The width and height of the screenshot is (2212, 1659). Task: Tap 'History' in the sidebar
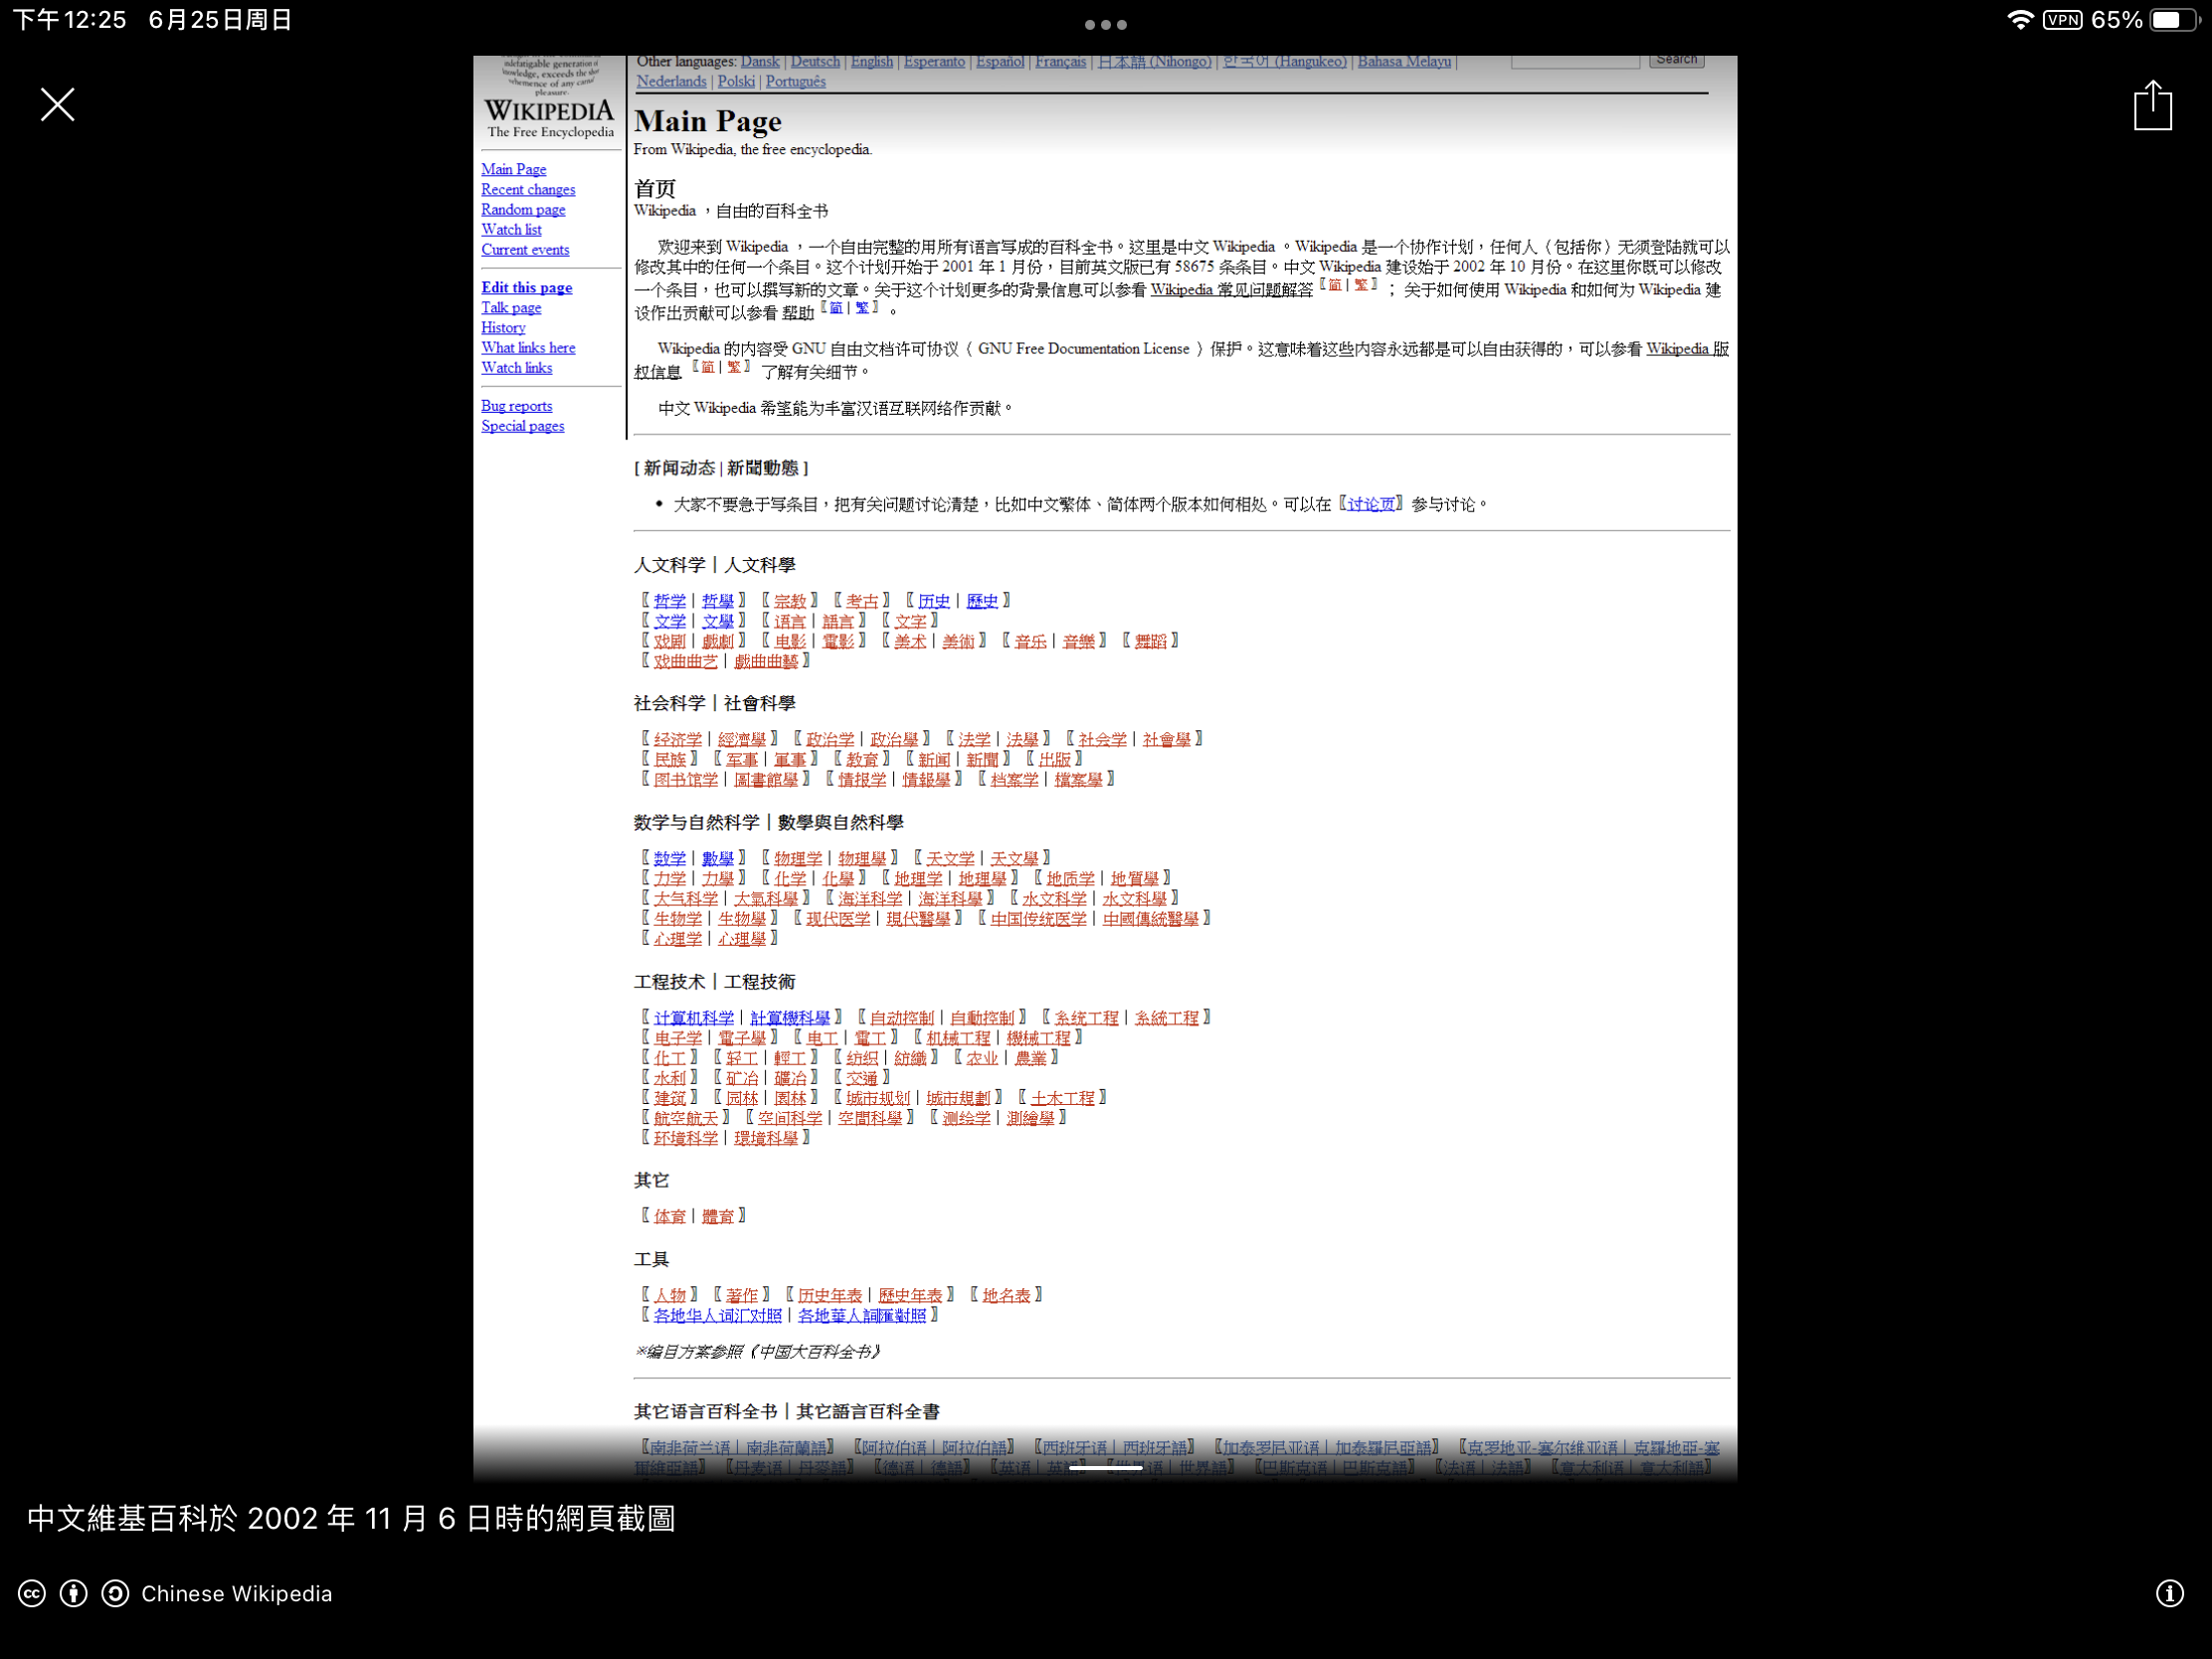tap(503, 327)
